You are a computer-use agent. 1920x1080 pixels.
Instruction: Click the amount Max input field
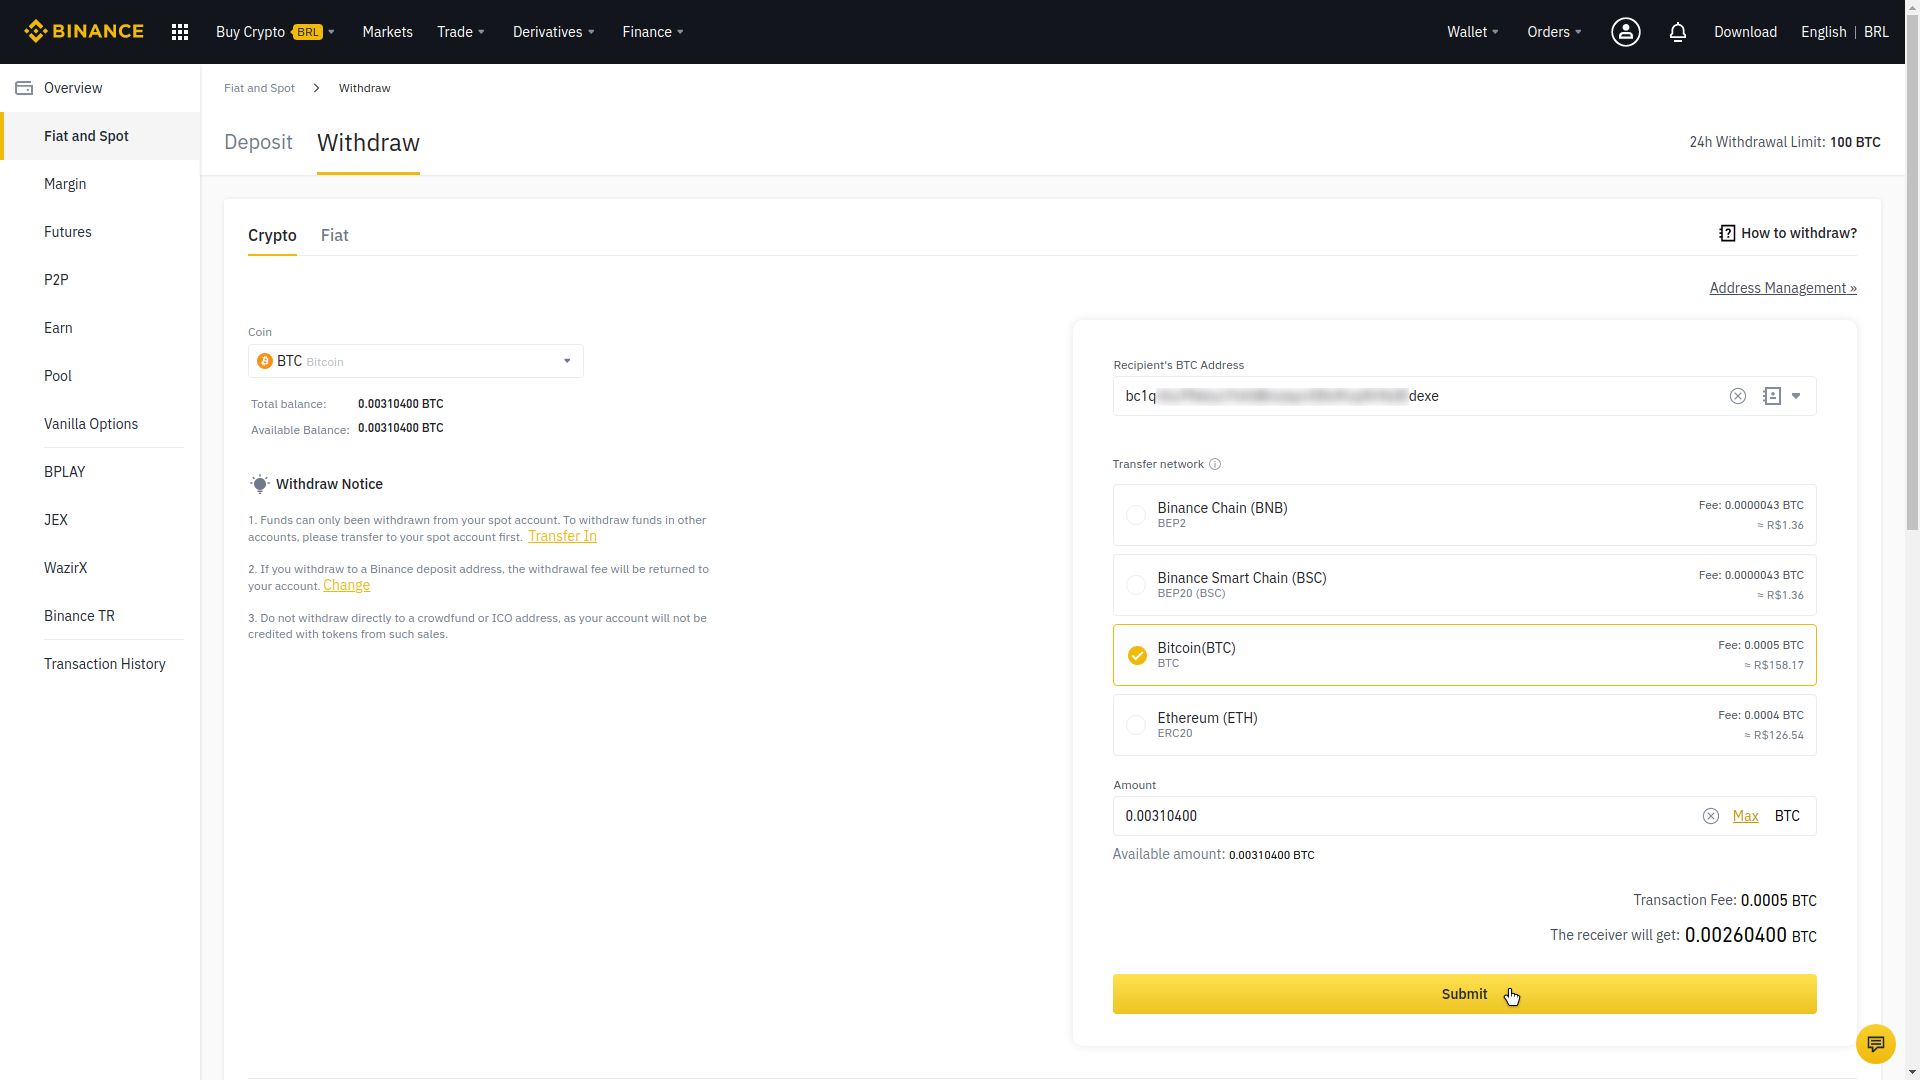pos(1746,815)
